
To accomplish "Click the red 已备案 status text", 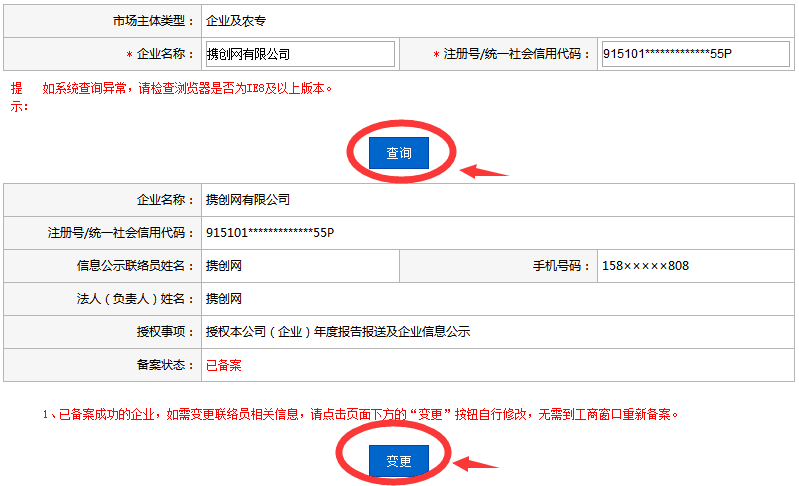I will (x=224, y=365).
